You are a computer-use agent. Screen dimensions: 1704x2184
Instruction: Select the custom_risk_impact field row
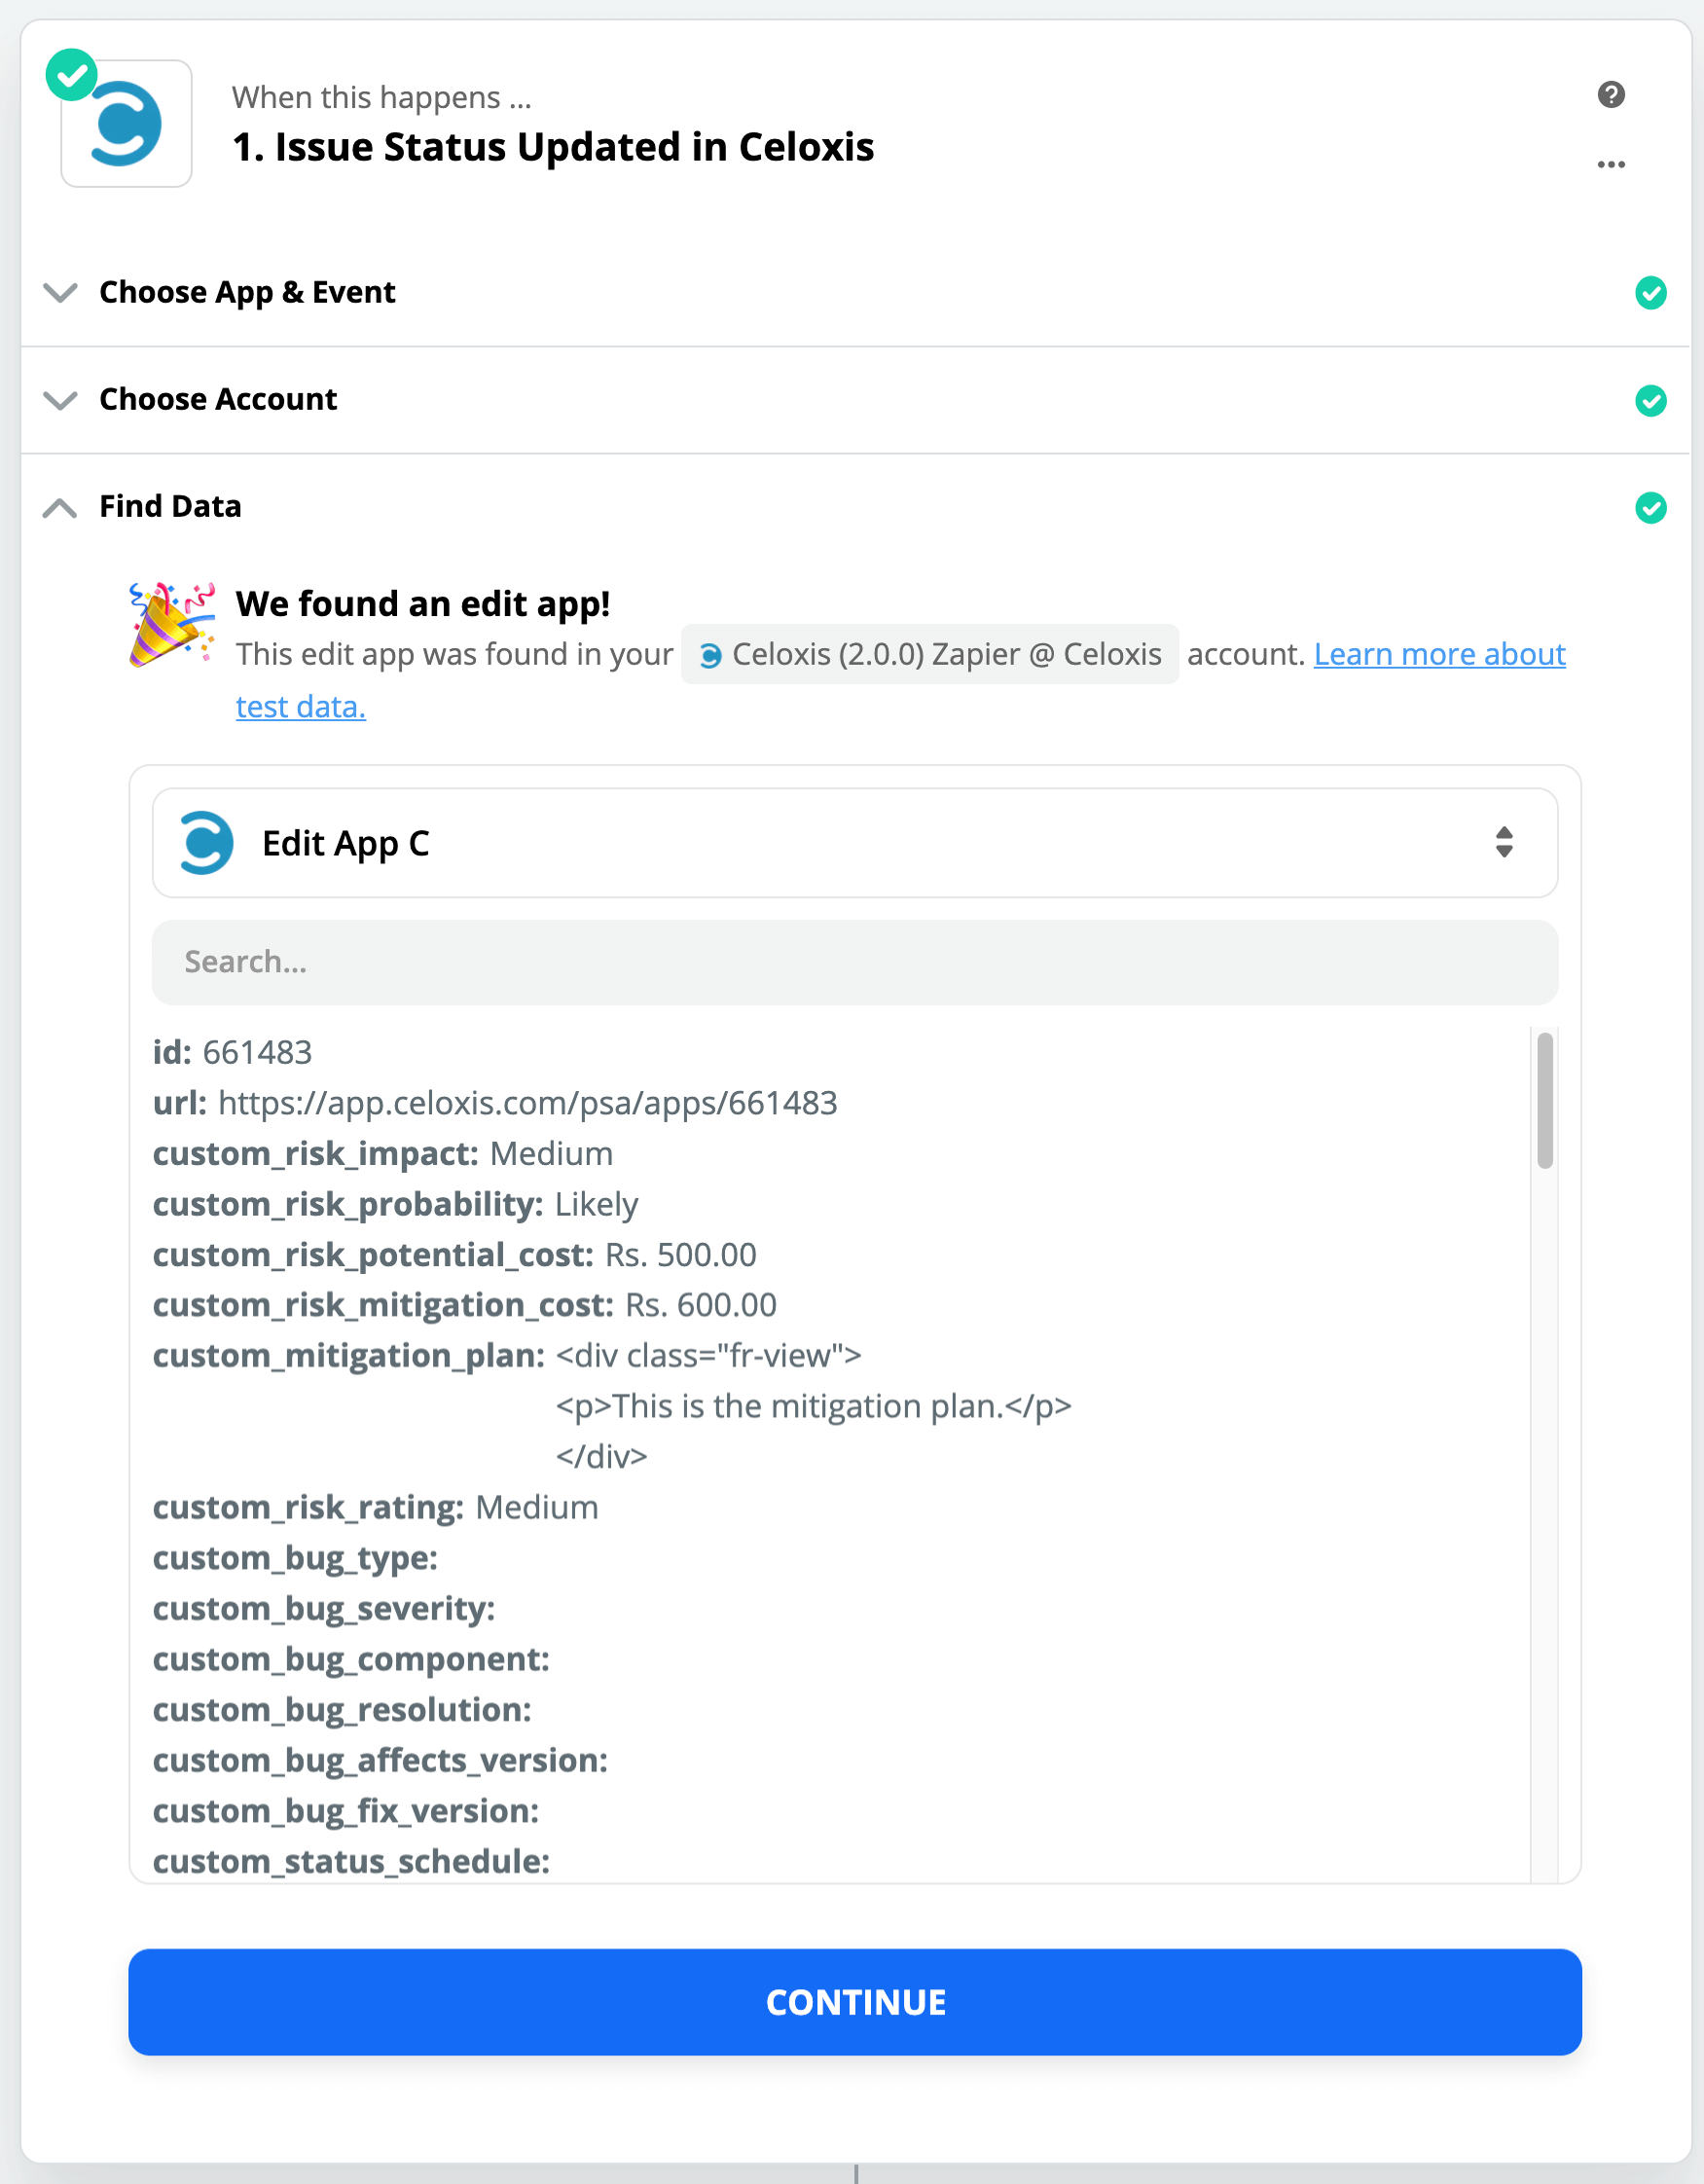pyautogui.click(x=383, y=1154)
